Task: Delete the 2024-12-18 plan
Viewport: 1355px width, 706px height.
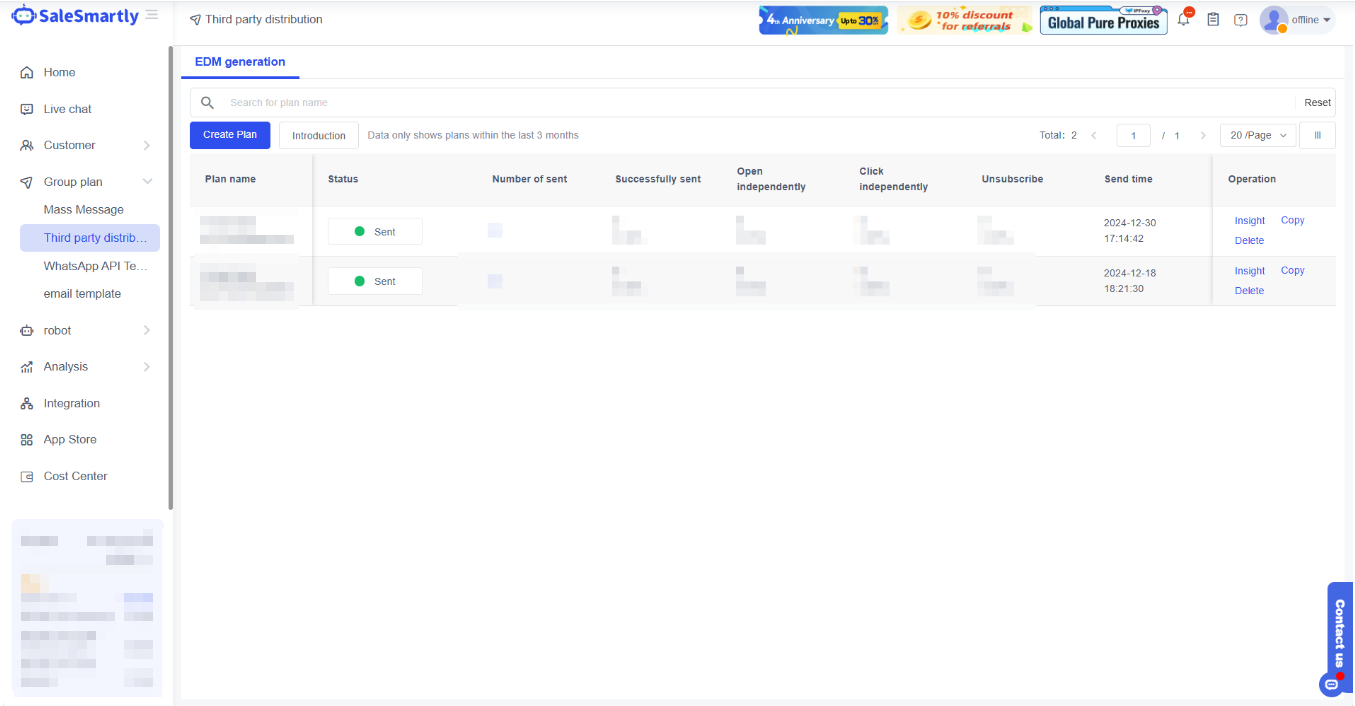Action: click(1249, 291)
